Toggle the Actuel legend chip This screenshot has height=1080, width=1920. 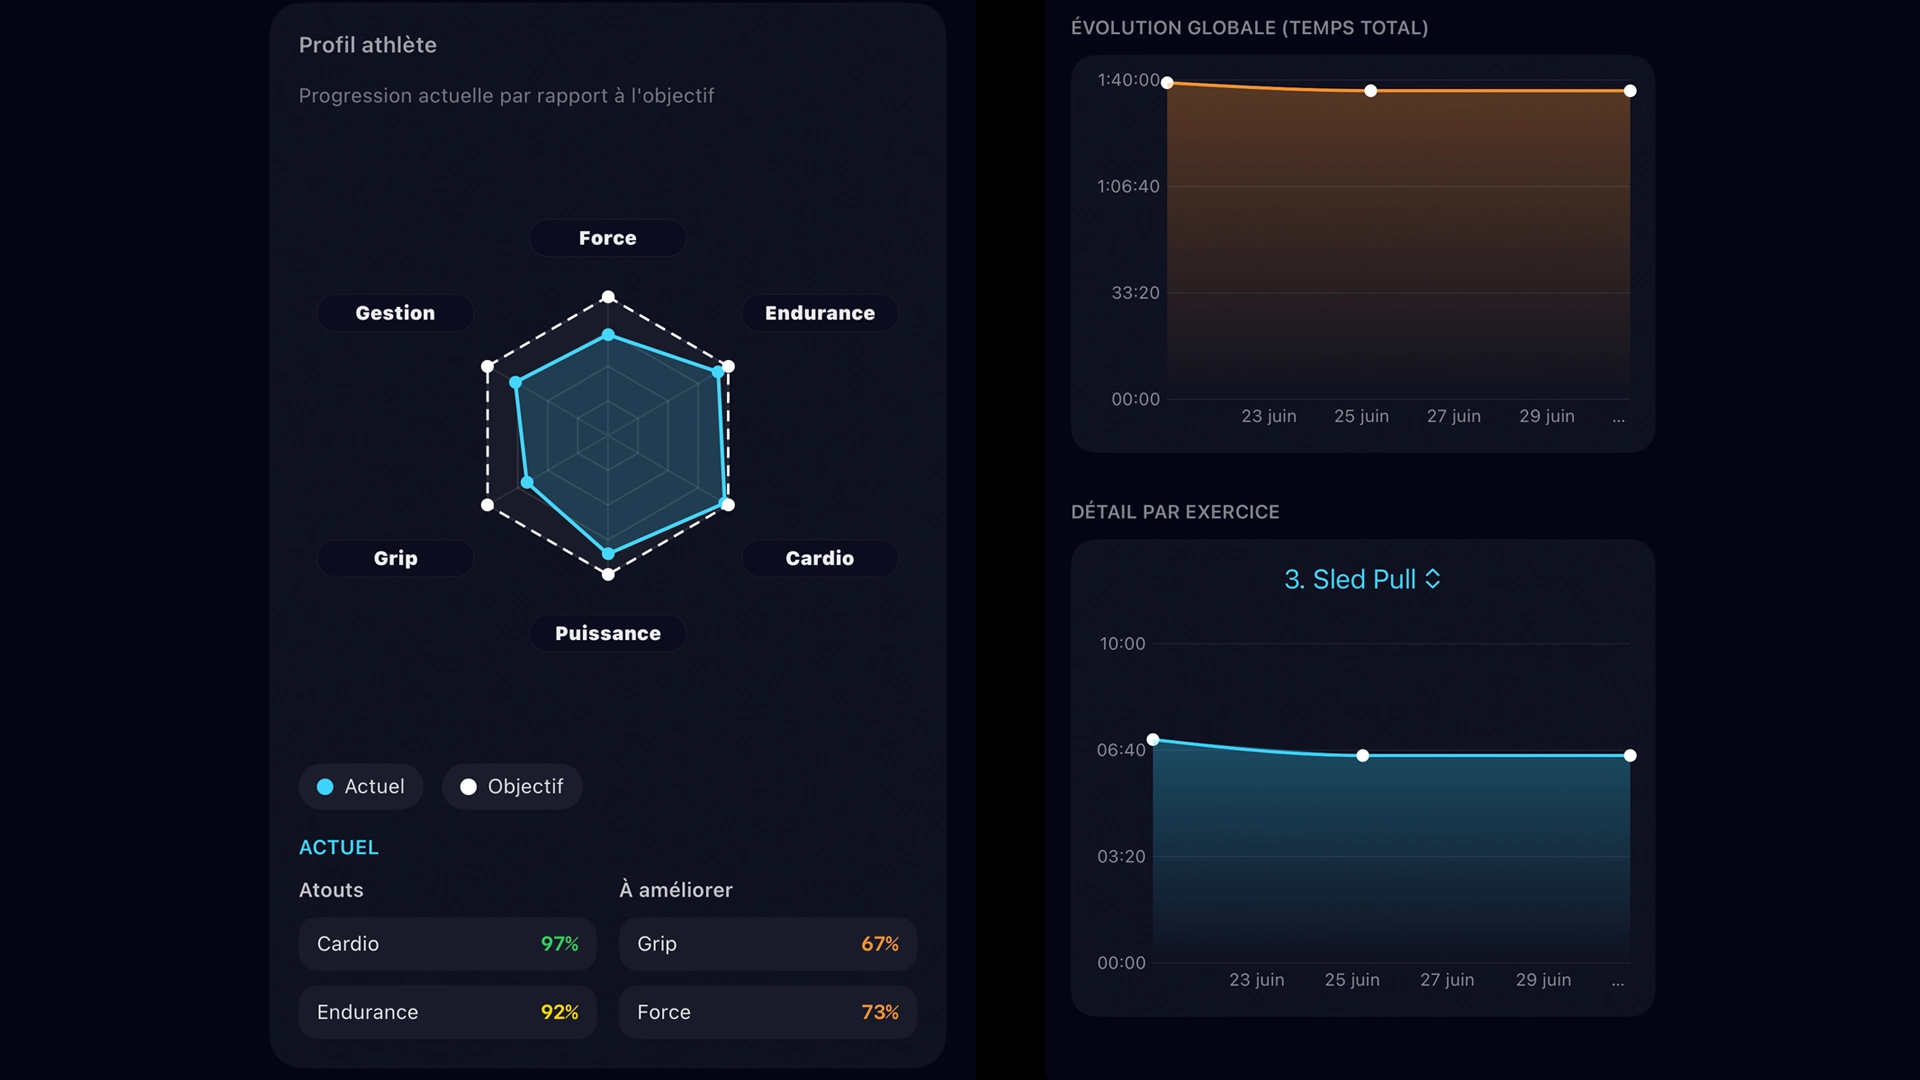click(x=361, y=787)
